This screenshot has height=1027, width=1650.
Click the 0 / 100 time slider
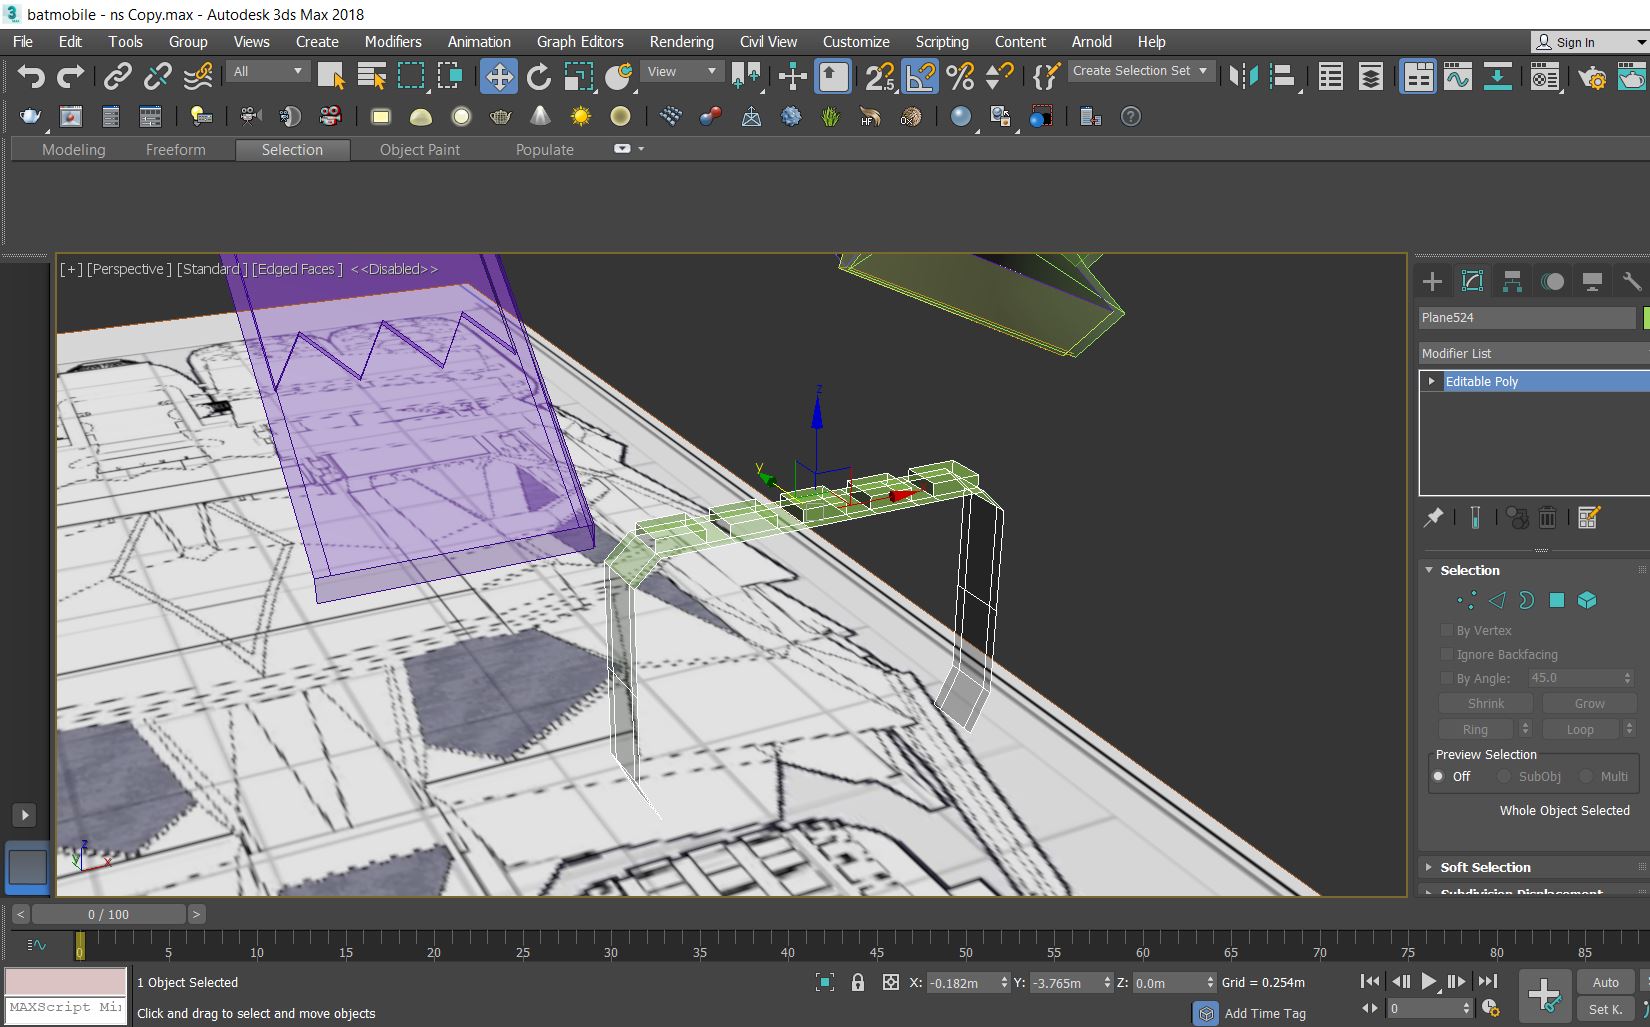click(x=108, y=914)
